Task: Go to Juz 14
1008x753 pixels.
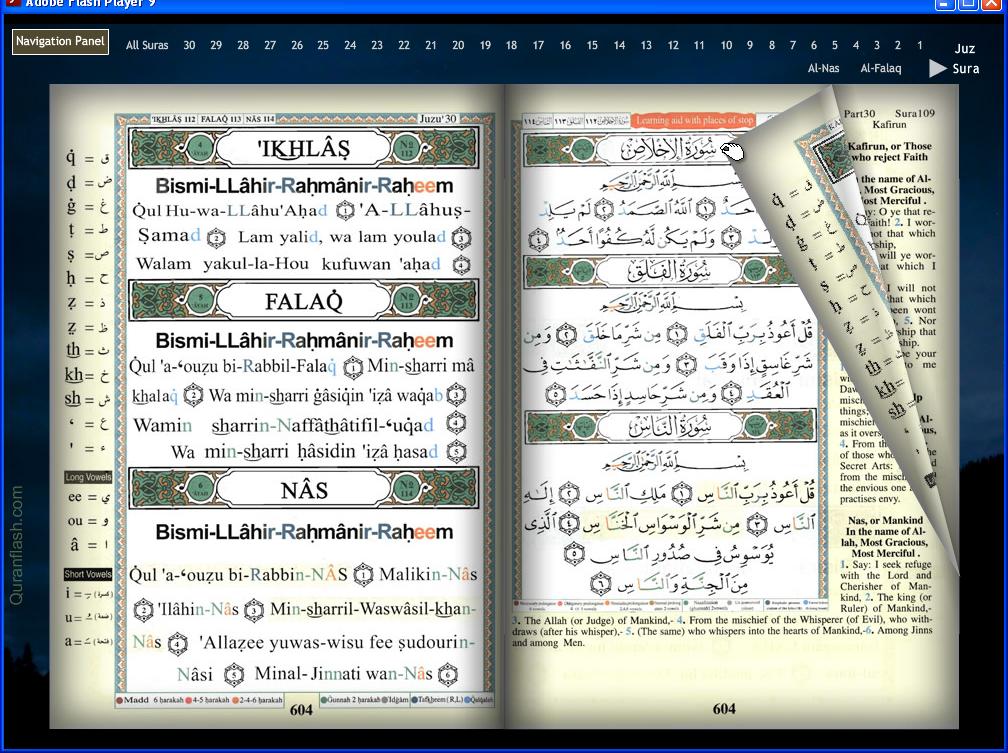Action: pyautogui.click(x=620, y=46)
